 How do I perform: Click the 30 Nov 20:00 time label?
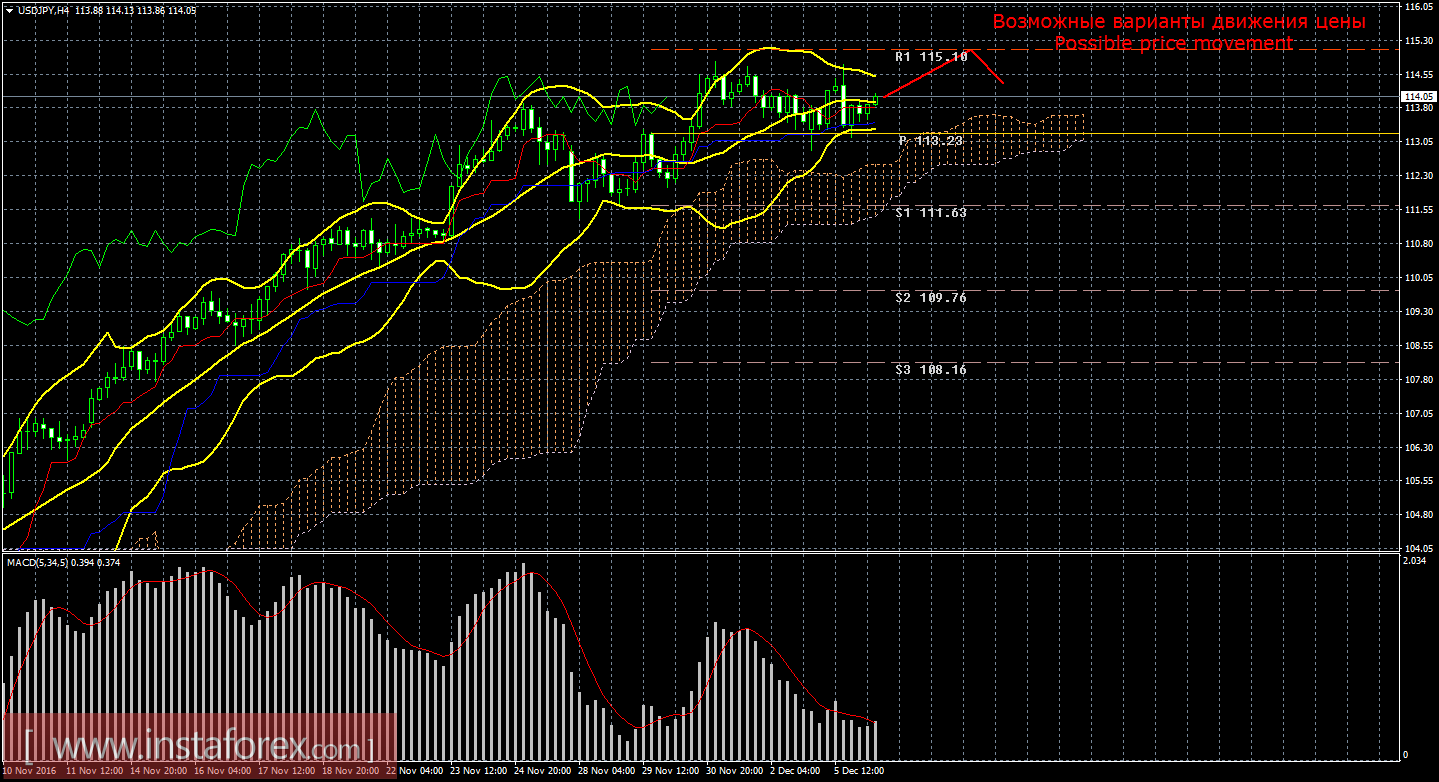pyautogui.click(x=732, y=771)
